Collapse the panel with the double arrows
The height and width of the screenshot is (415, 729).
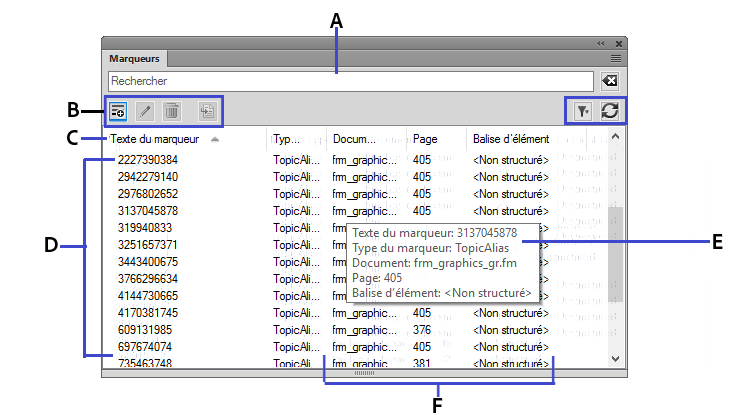(x=600, y=44)
